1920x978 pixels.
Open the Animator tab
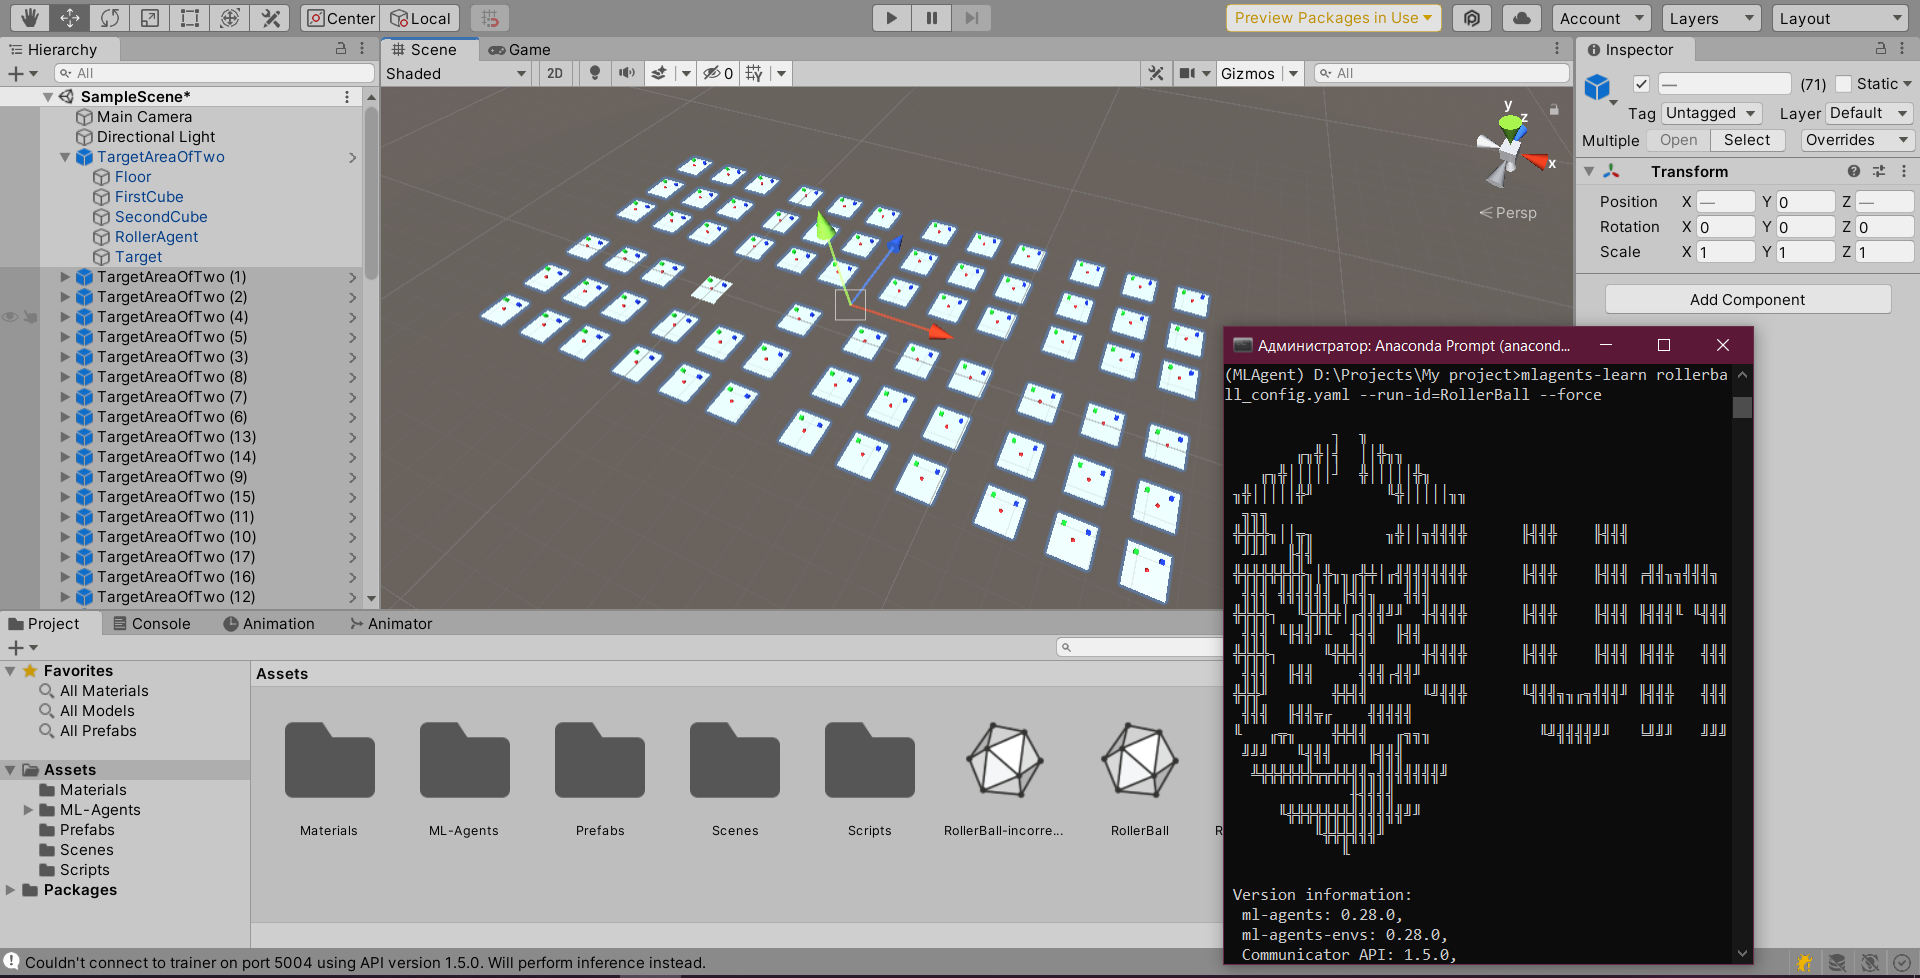(x=391, y=623)
